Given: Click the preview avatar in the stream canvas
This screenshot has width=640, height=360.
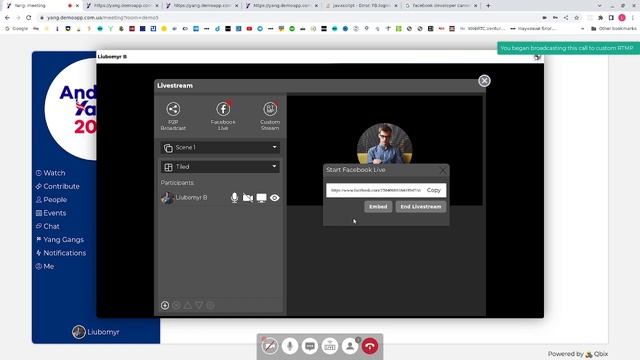Looking at the screenshot, I should 384,144.
